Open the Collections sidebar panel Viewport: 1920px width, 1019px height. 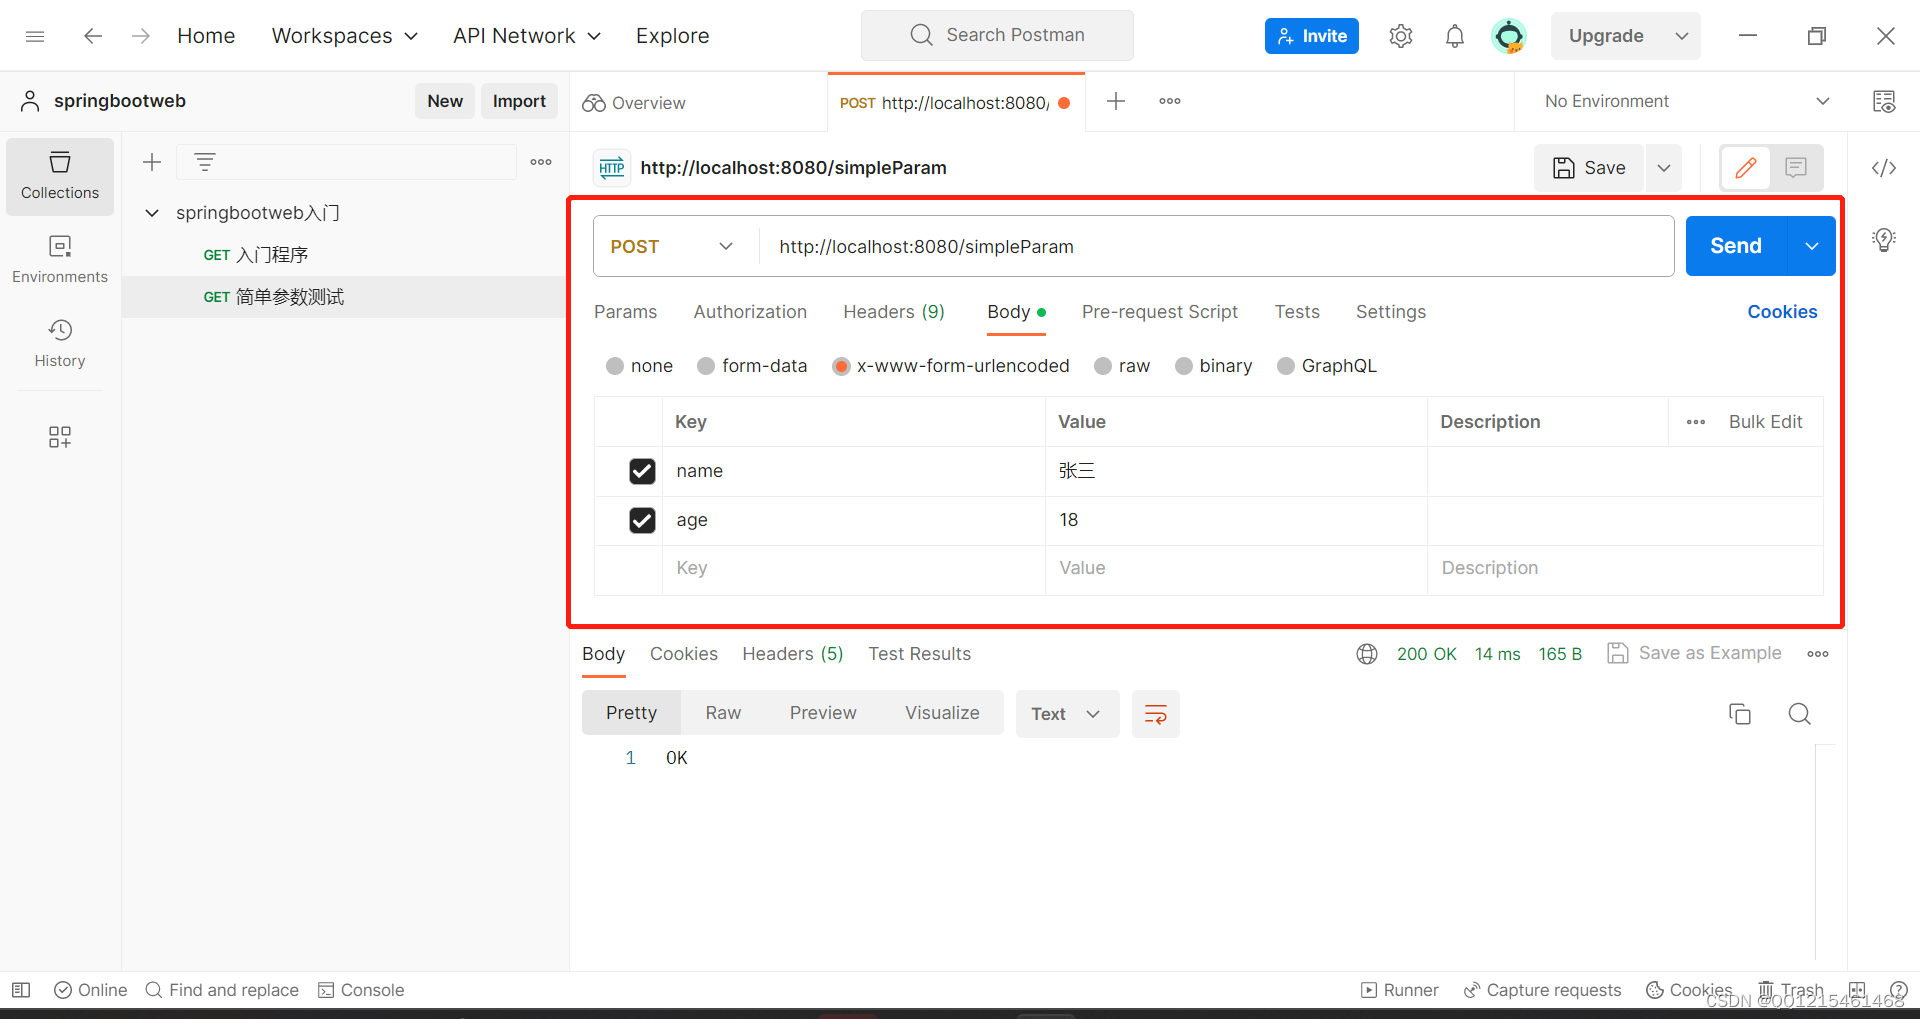60,176
